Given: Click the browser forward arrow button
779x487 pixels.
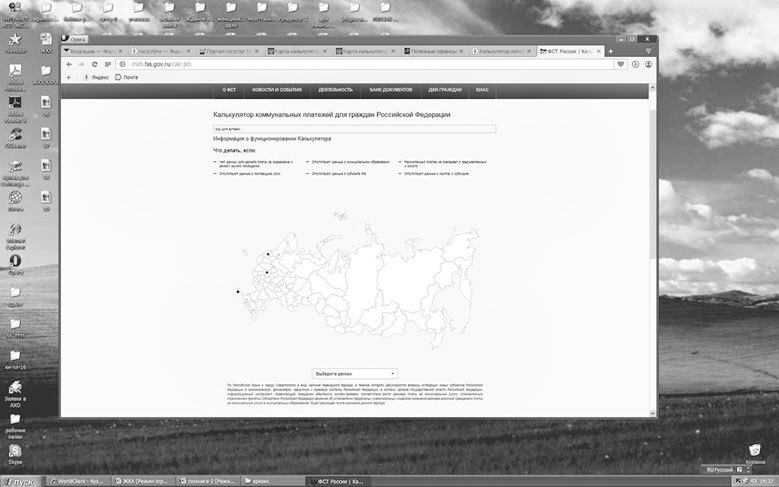Looking at the screenshot, I should pyautogui.click(x=81, y=64).
